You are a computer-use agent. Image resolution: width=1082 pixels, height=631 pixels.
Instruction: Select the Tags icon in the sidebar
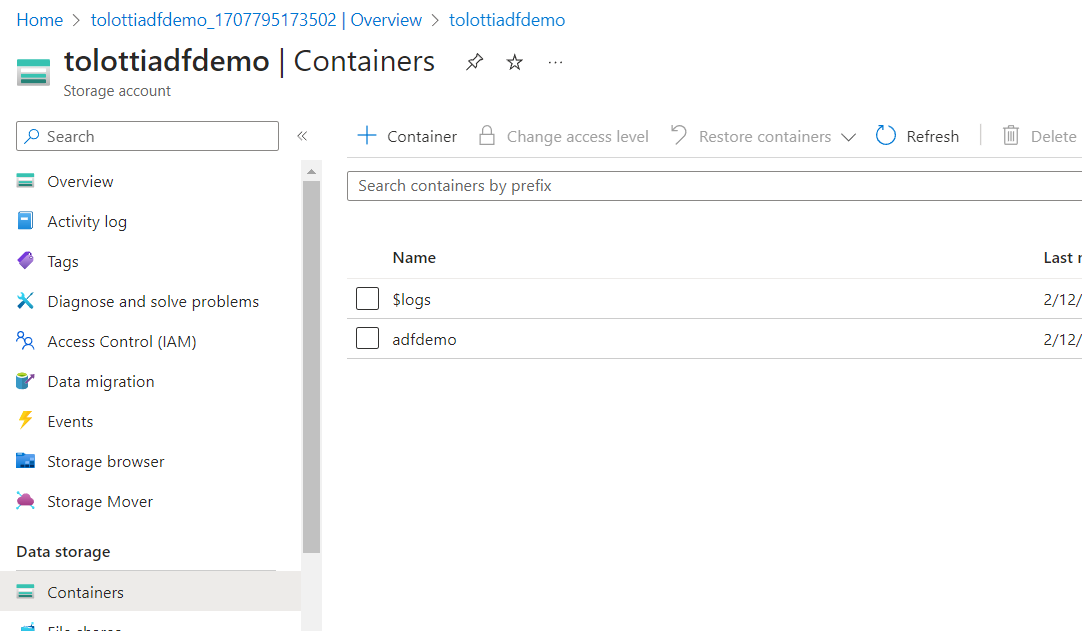(x=27, y=261)
